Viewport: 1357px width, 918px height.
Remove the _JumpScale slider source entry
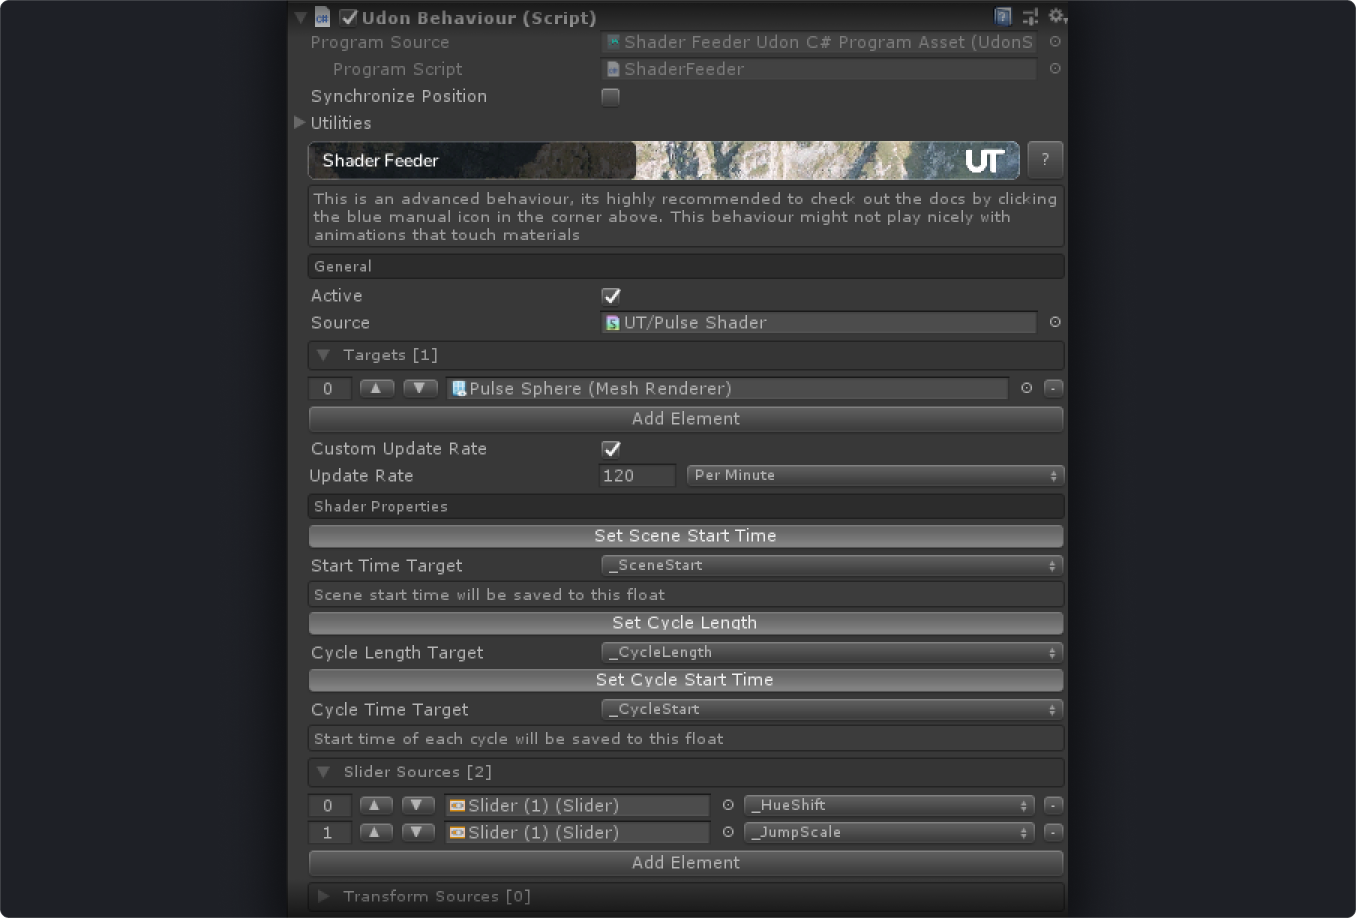(x=1053, y=832)
